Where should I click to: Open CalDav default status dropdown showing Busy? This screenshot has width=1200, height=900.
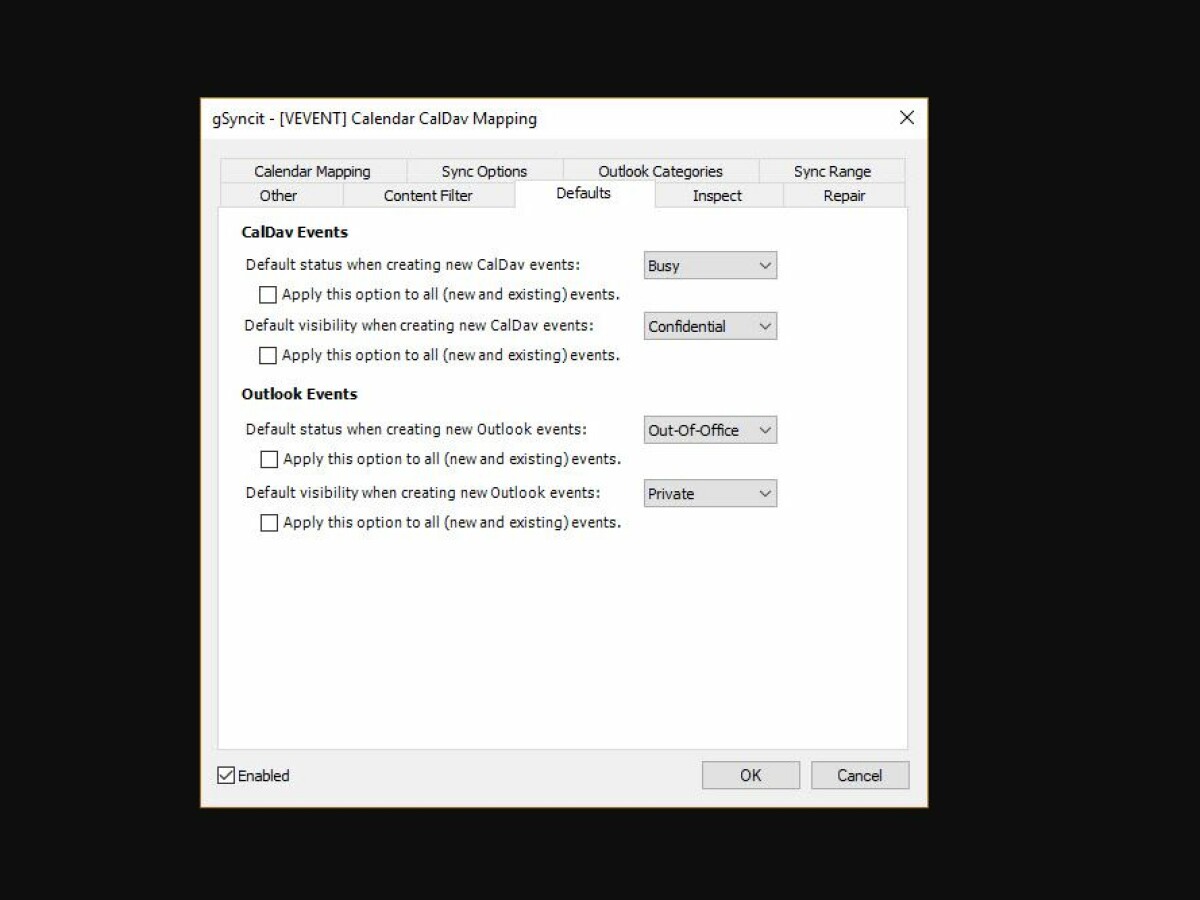710,265
